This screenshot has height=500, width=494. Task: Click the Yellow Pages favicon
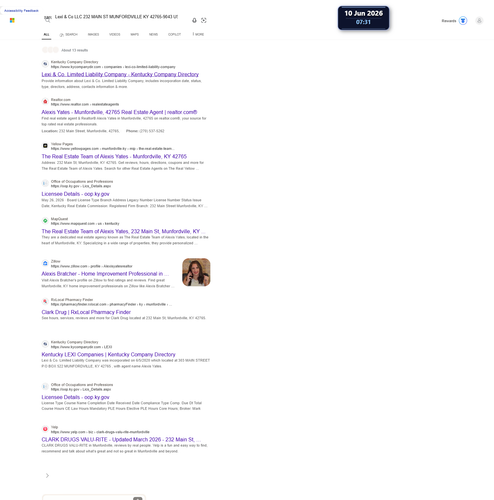[x=45, y=146]
